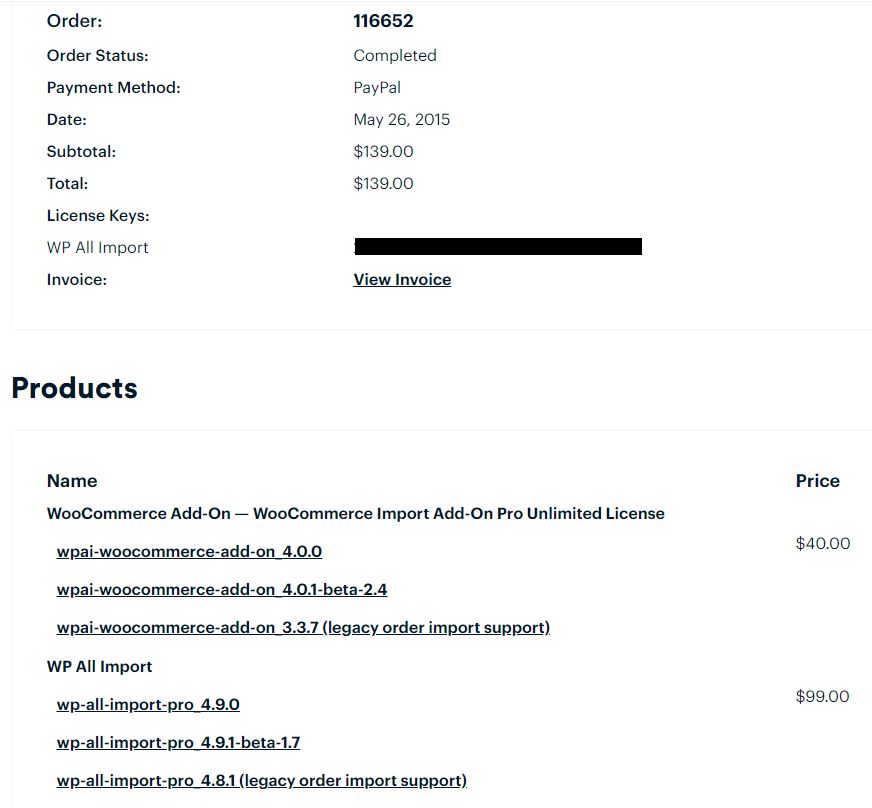872x808 pixels.
Task: Click the Subtotal amount $139.00
Action: [x=383, y=152]
